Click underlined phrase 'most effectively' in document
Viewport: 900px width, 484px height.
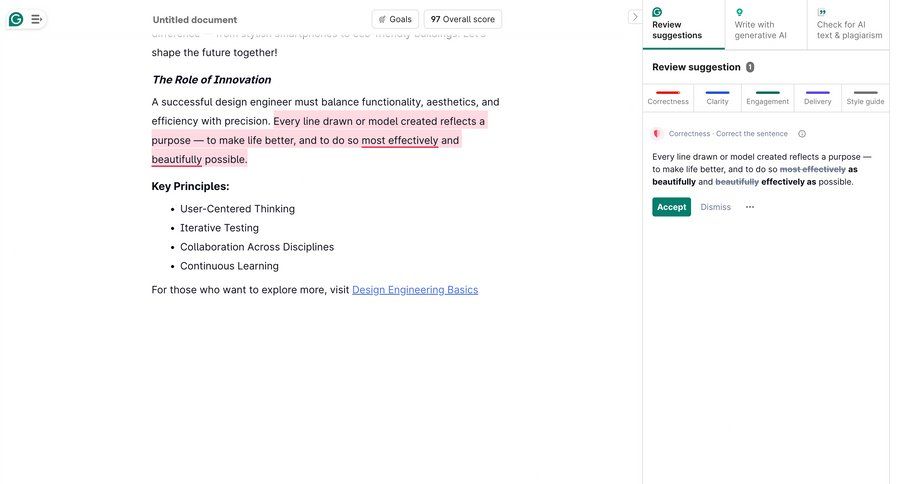pyautogui.click(x=399, y=141)
